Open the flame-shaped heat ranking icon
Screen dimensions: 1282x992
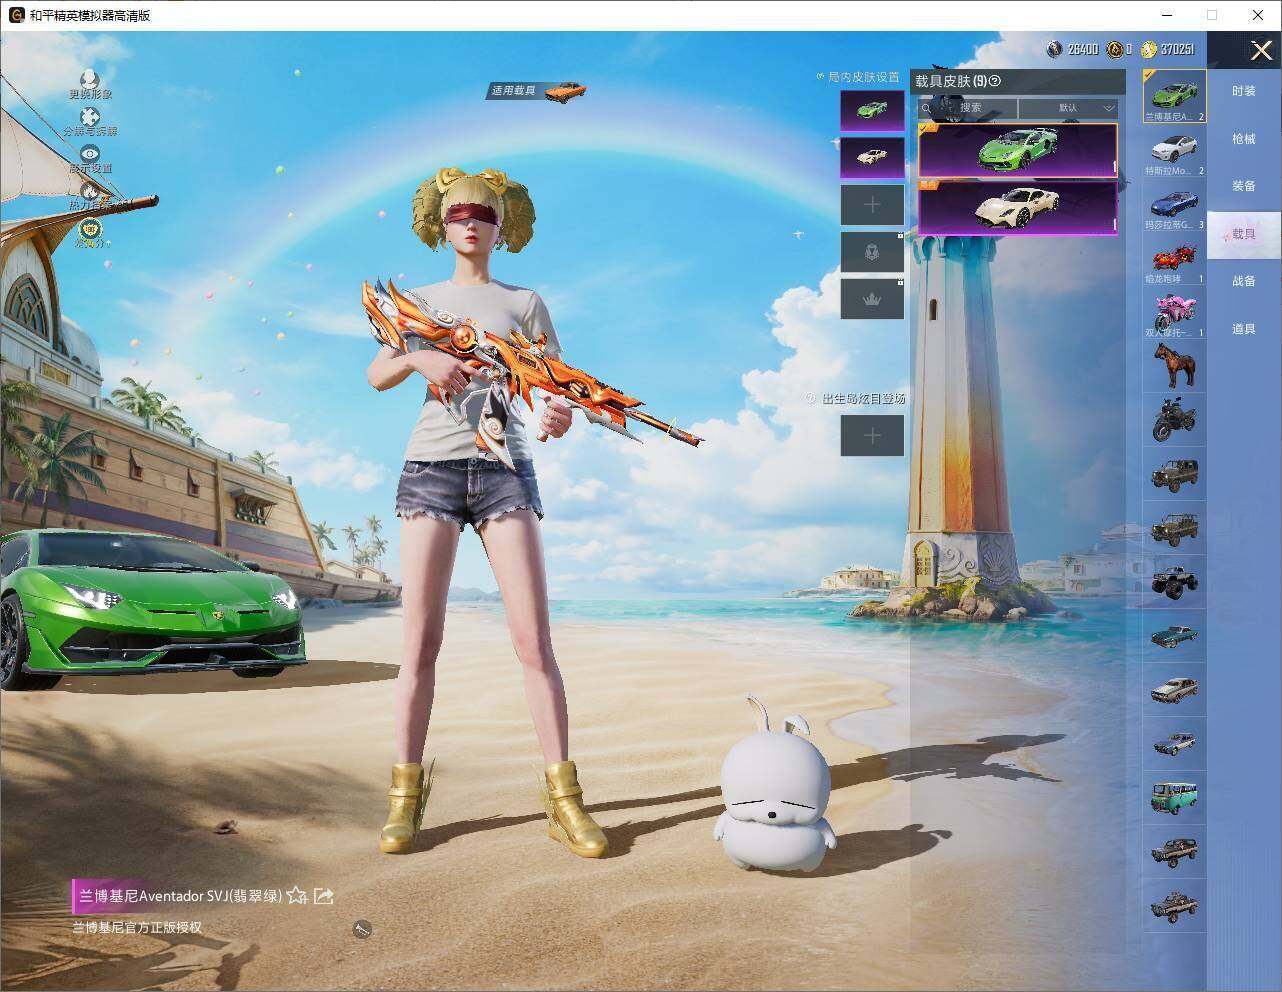(x=90, y=190)
